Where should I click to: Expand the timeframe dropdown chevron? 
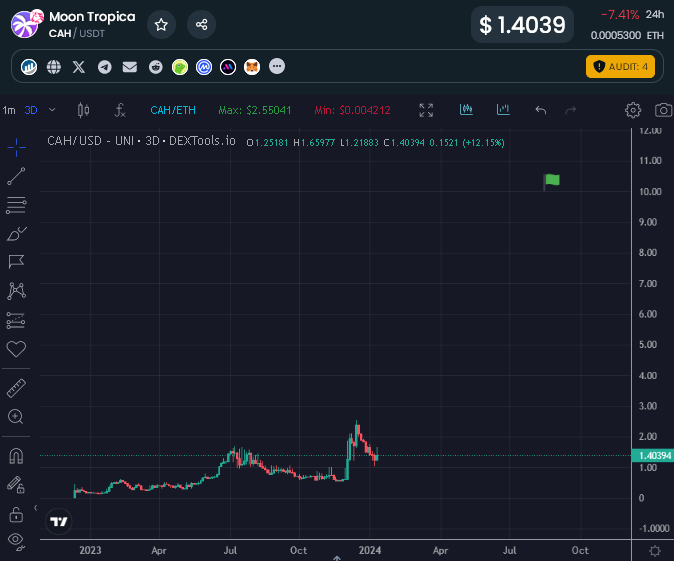tap(52, 110)
